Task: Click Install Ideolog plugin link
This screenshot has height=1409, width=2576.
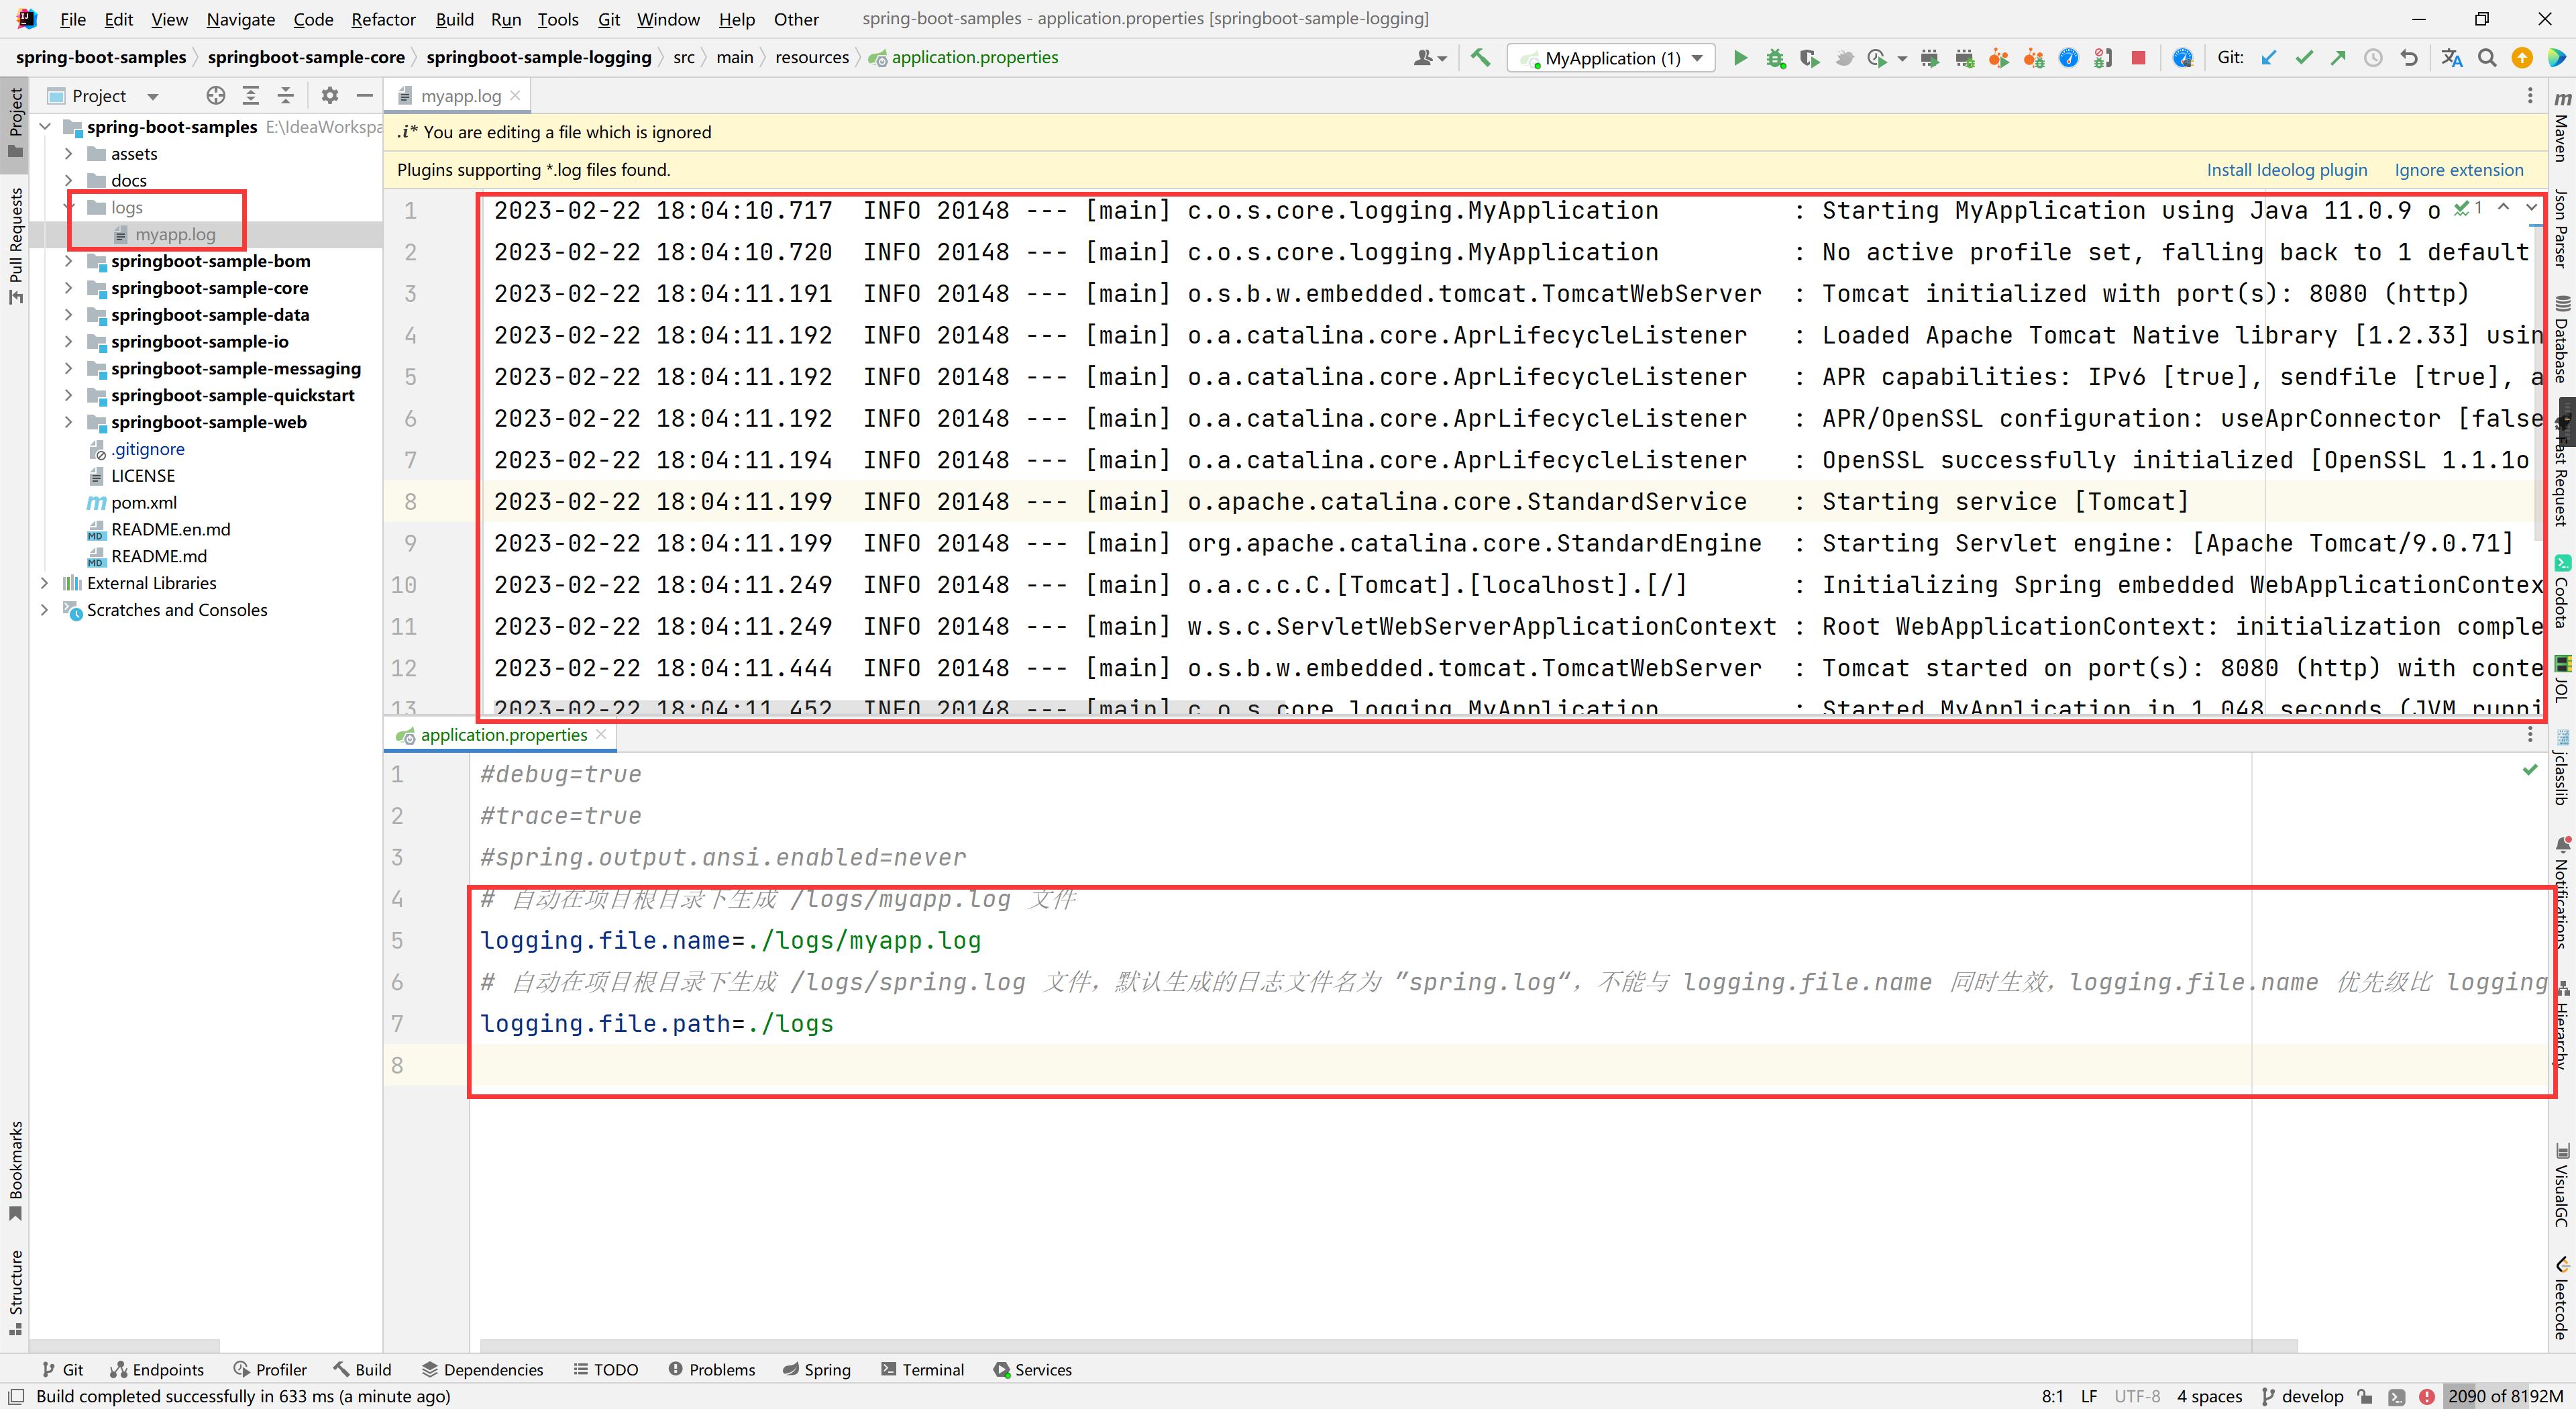Action: pyautogui.click(x=2287, y=170)
